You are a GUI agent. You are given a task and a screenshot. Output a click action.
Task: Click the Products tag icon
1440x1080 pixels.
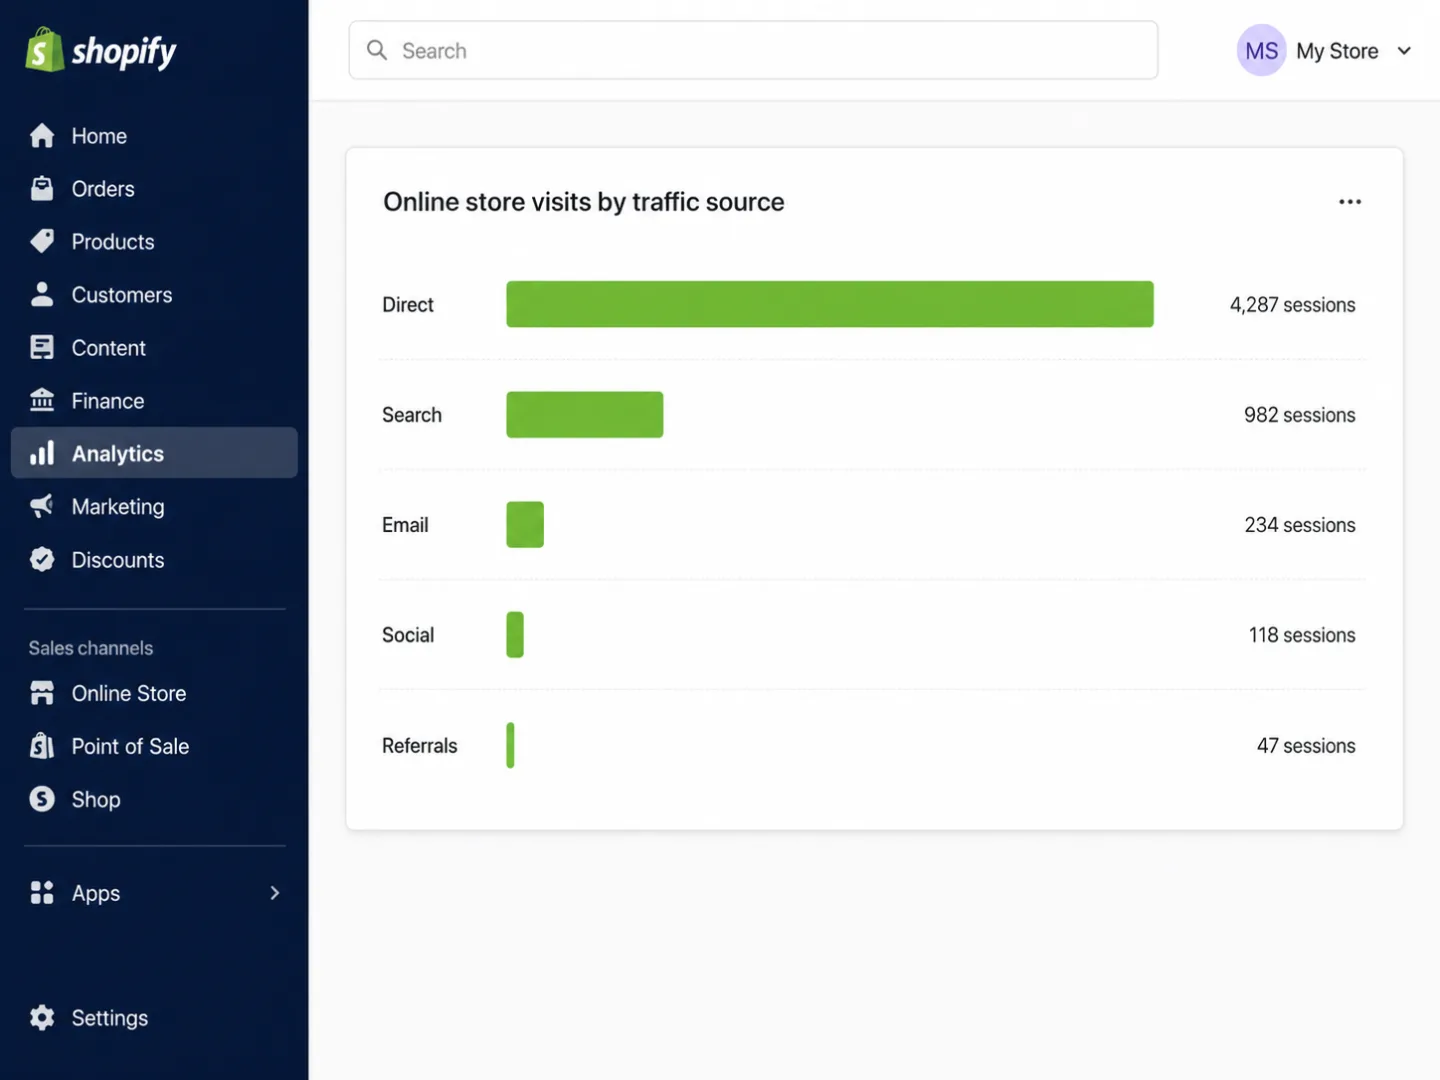pos(42,242)
